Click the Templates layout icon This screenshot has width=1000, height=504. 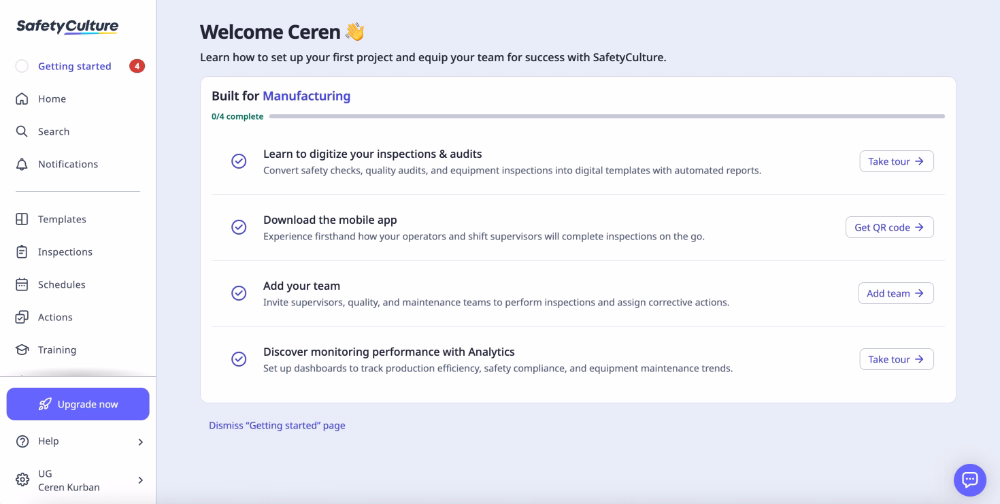(x=22, y=219)
